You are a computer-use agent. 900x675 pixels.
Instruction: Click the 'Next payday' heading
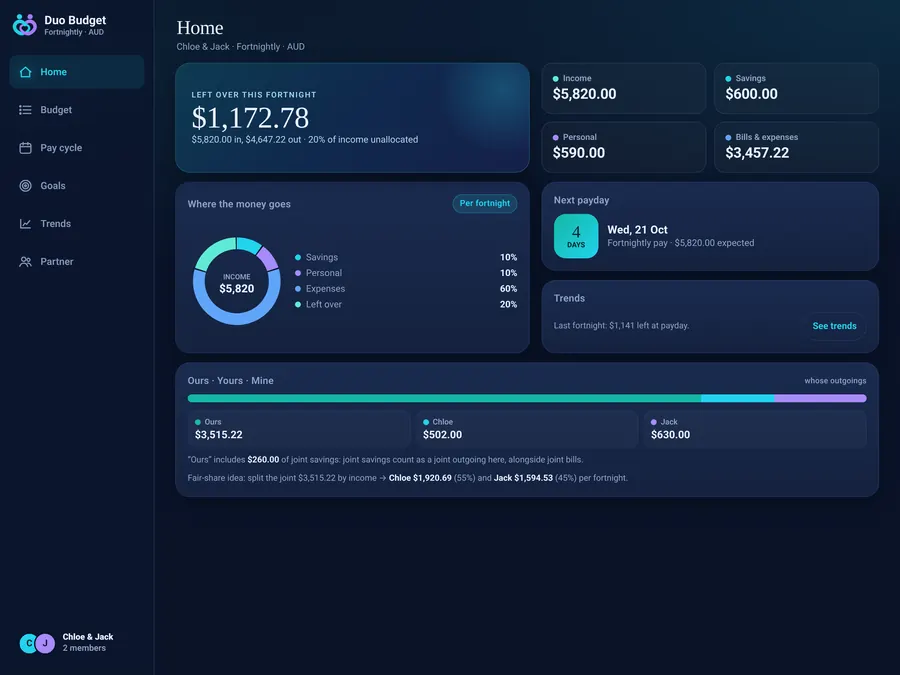581,200
